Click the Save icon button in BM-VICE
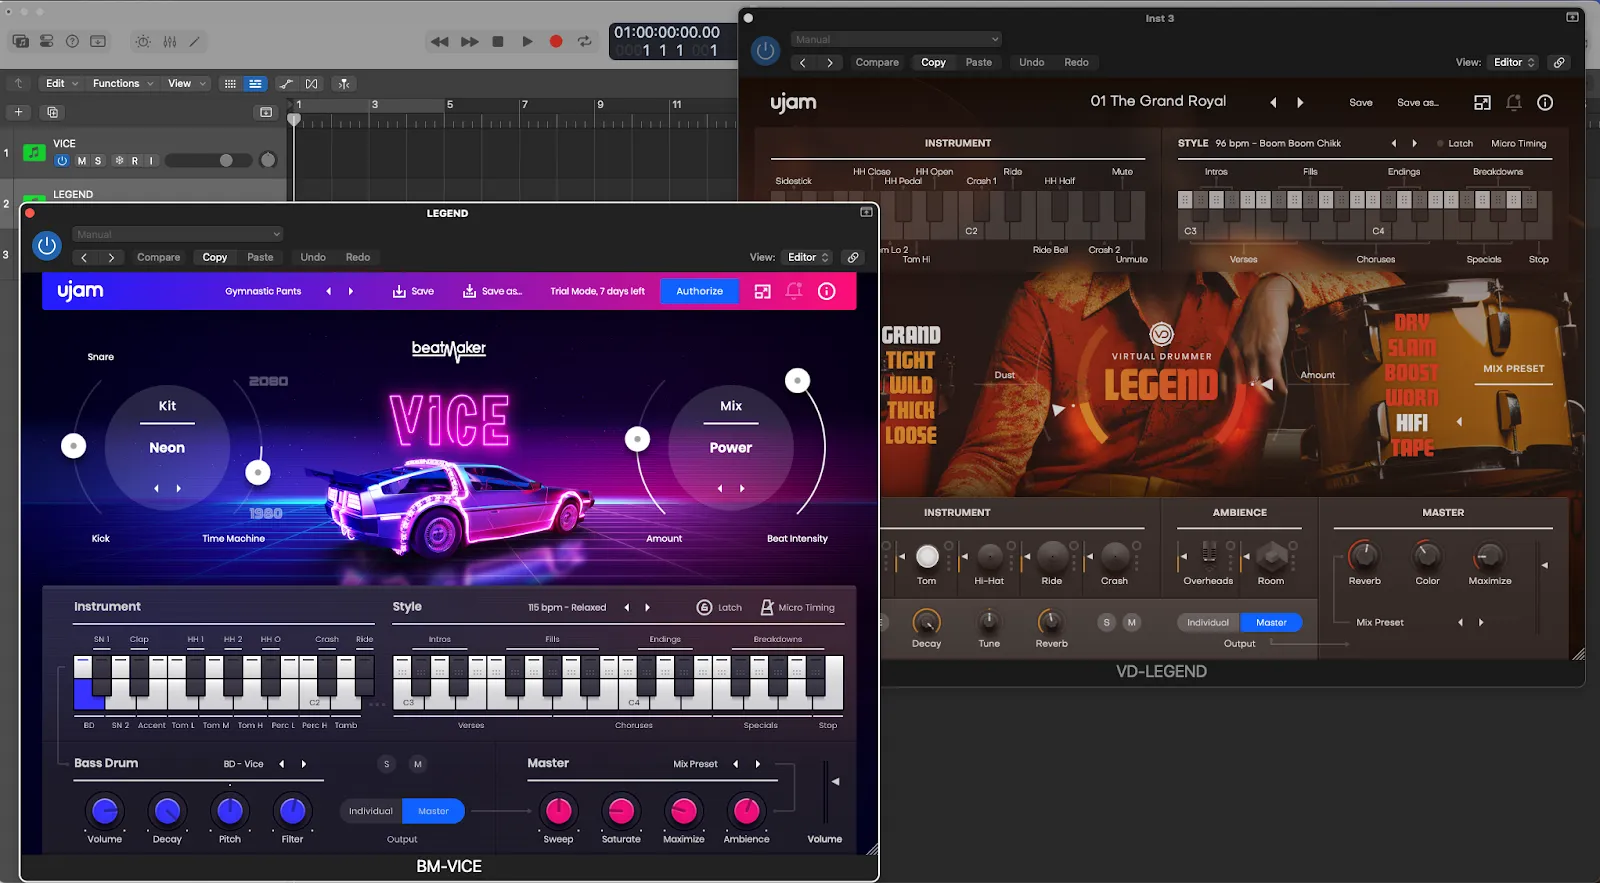This screenshot has height=883, width=1600. (x=413, y=291)
